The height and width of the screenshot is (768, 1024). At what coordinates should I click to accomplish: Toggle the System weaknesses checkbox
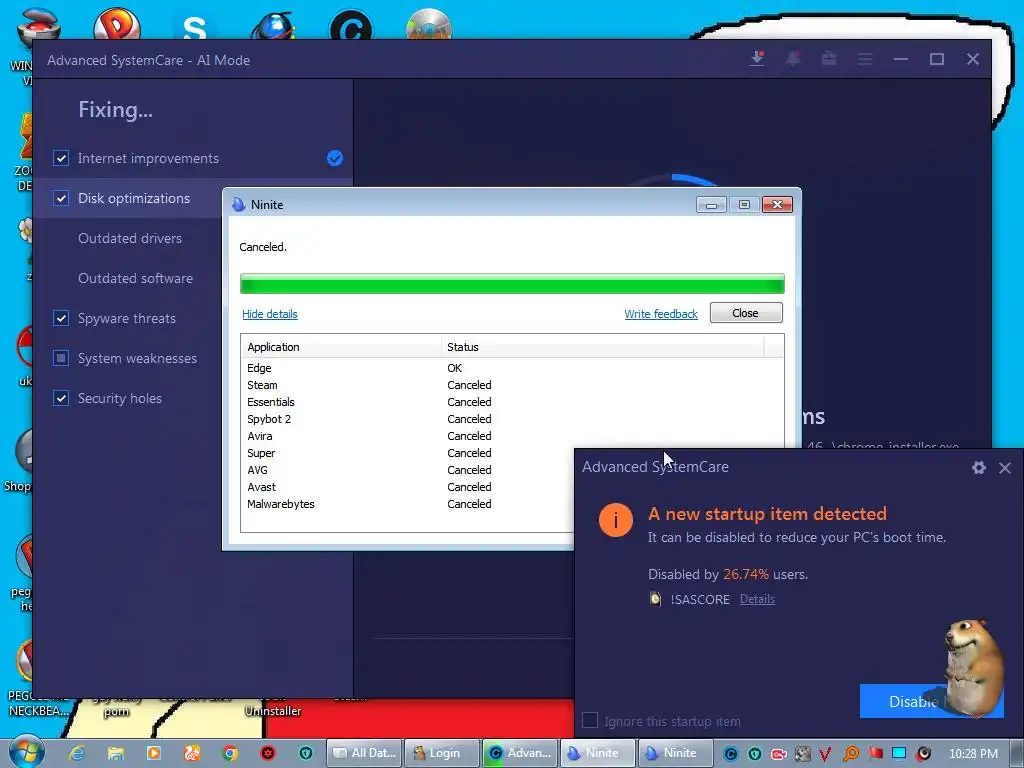coord(61,358)
